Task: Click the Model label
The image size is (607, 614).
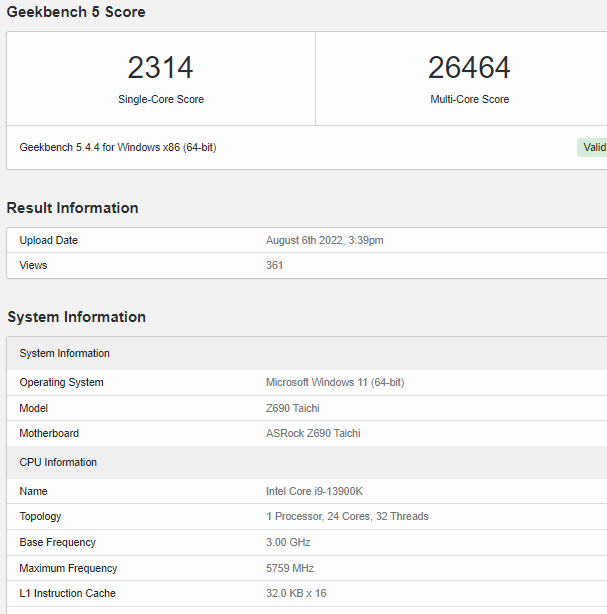Action: [x=34, y=408]
